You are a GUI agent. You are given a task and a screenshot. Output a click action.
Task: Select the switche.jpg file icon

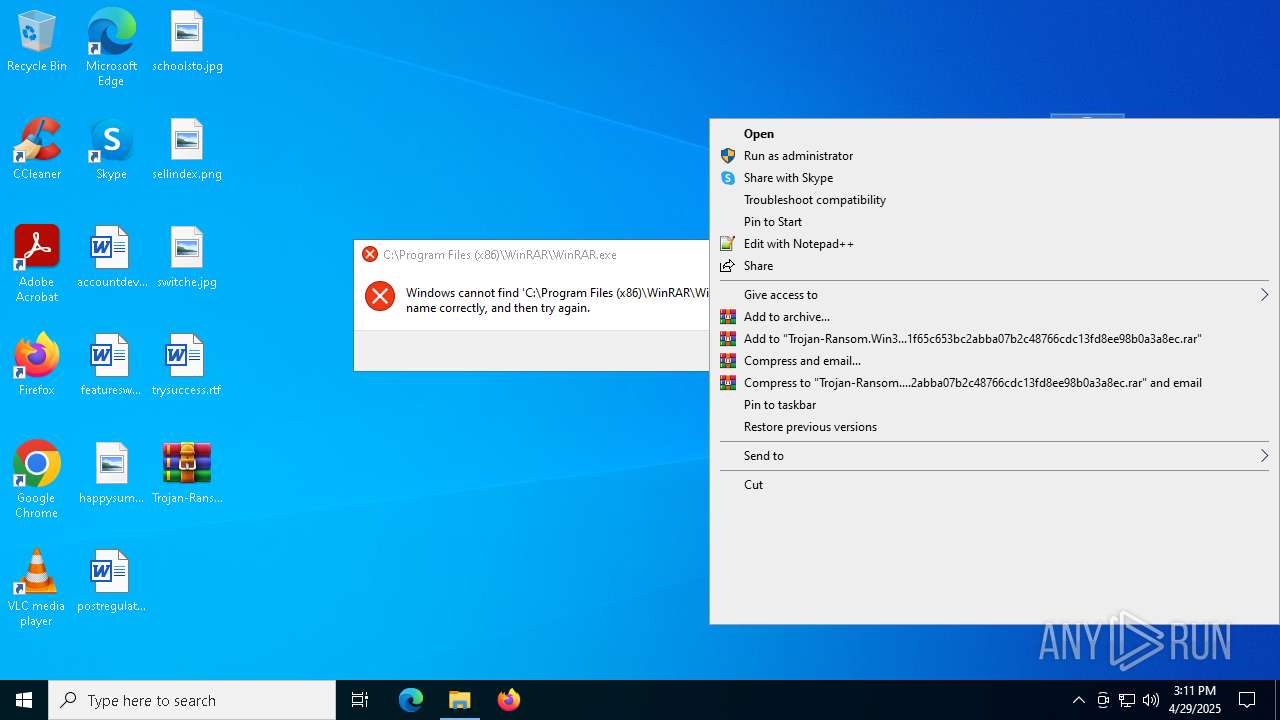point(187,258)
